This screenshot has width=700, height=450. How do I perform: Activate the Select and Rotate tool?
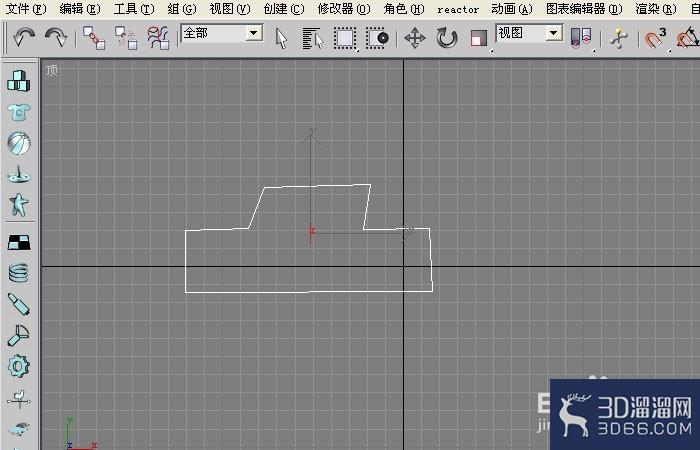point(447,38)
